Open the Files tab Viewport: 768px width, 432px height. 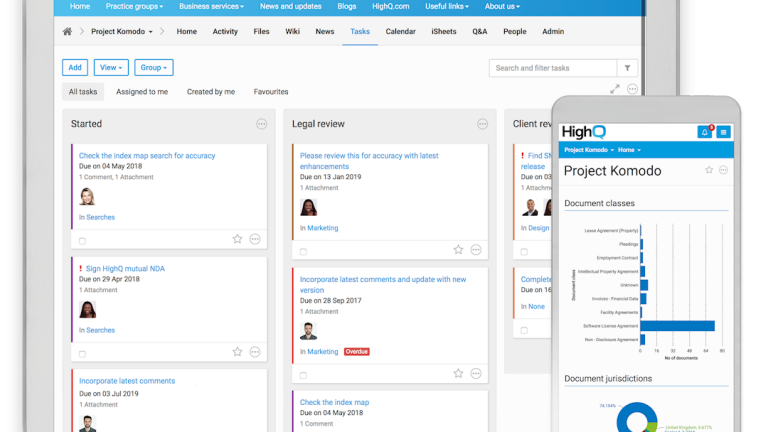click(261, 31)
